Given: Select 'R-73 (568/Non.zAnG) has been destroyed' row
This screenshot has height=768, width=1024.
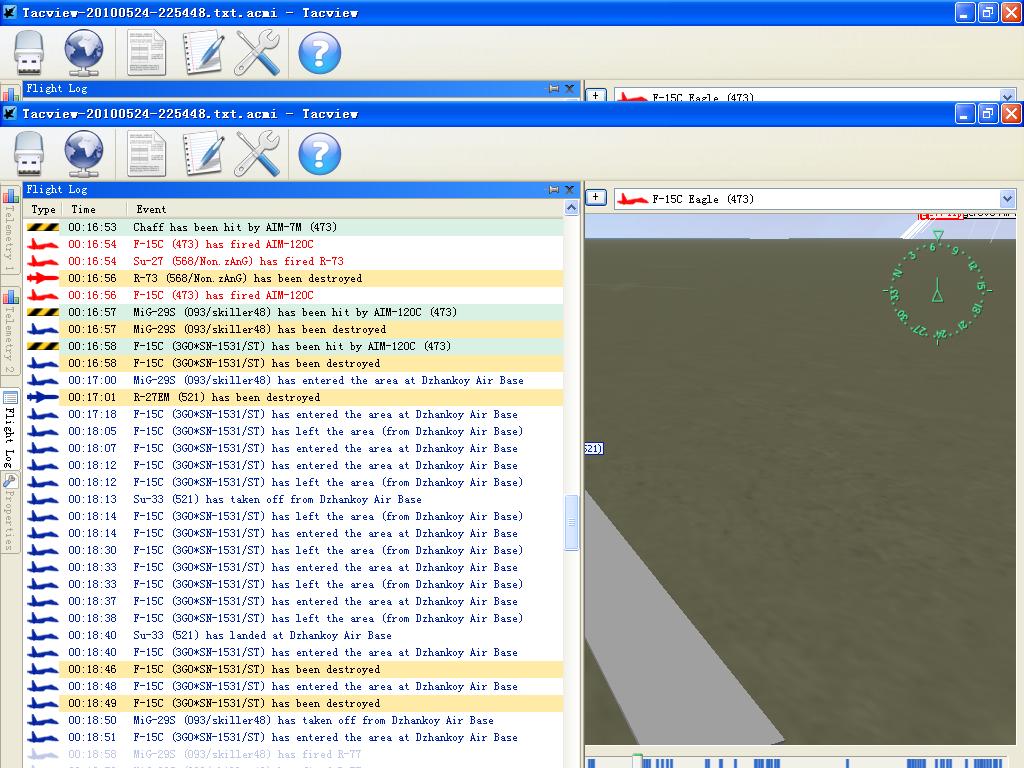Looking at the screenshot, I should coord(294,278).
